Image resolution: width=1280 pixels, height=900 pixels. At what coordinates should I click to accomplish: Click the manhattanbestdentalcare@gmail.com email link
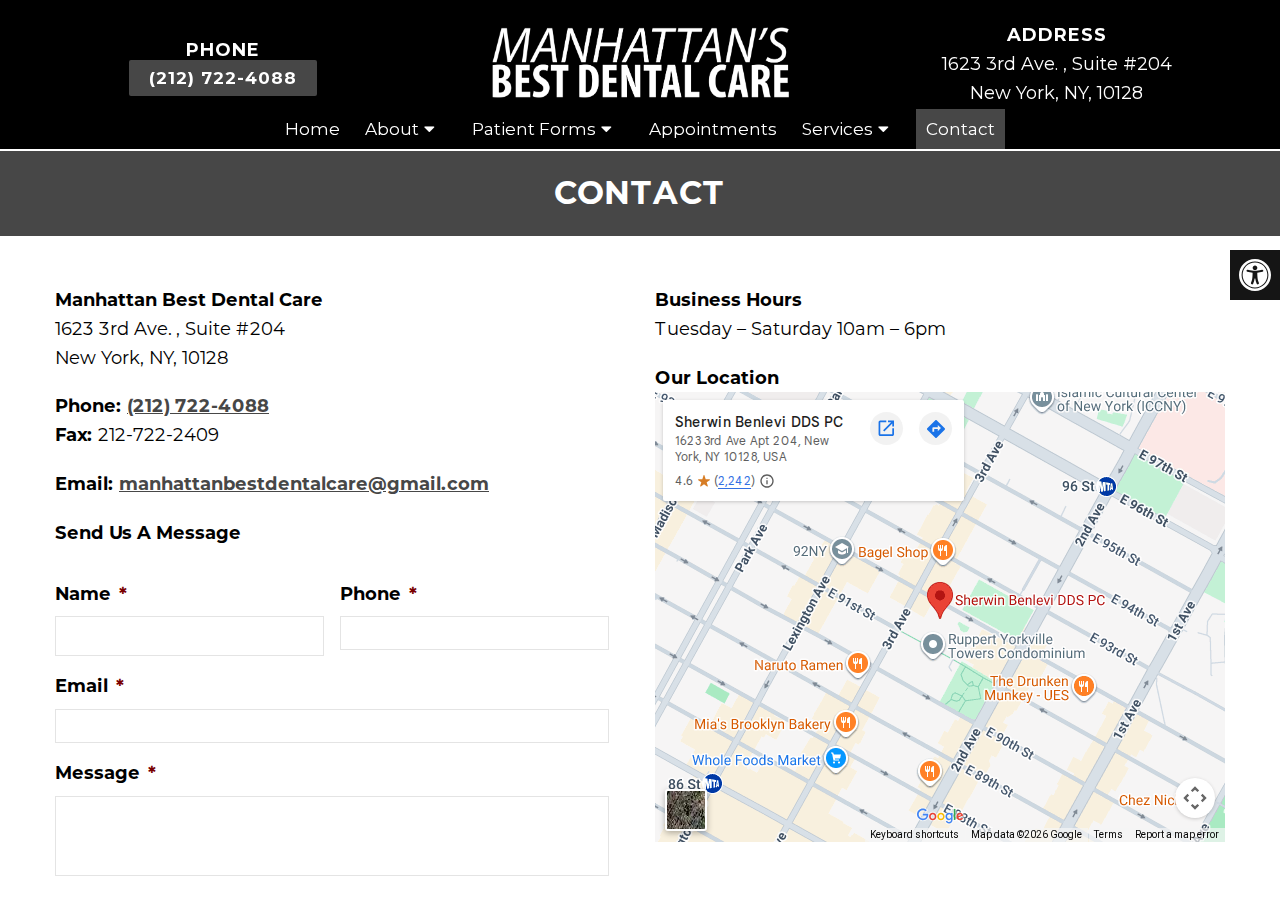[304, 484]
